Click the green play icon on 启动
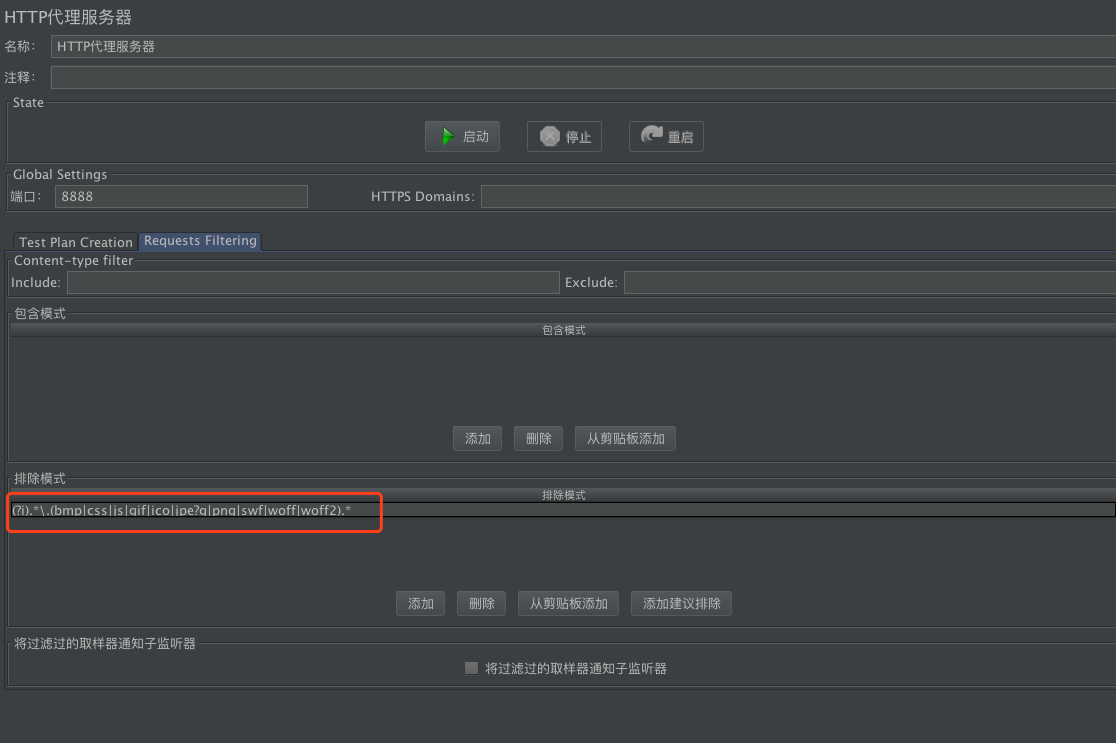This screenshot has height=743, width=1116. (x=447, y=136)
